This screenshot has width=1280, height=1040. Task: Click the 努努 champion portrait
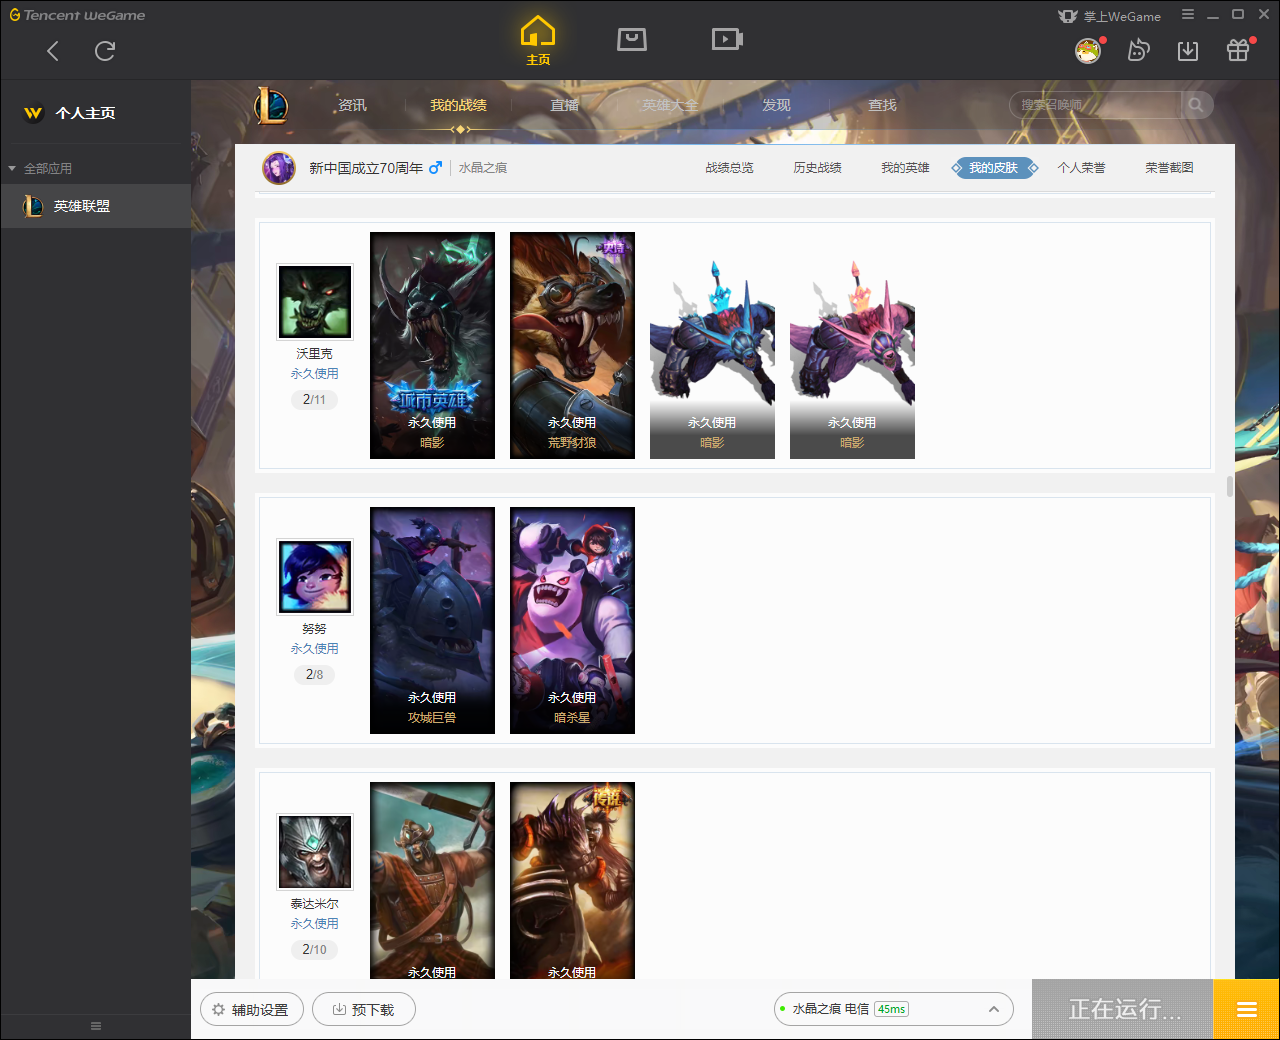point(315,577)
